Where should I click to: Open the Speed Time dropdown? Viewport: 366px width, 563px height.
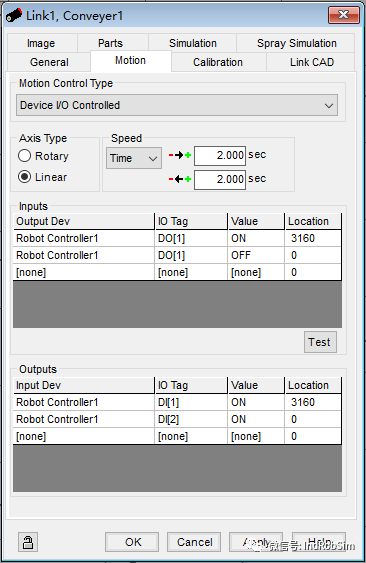[134, 158]
